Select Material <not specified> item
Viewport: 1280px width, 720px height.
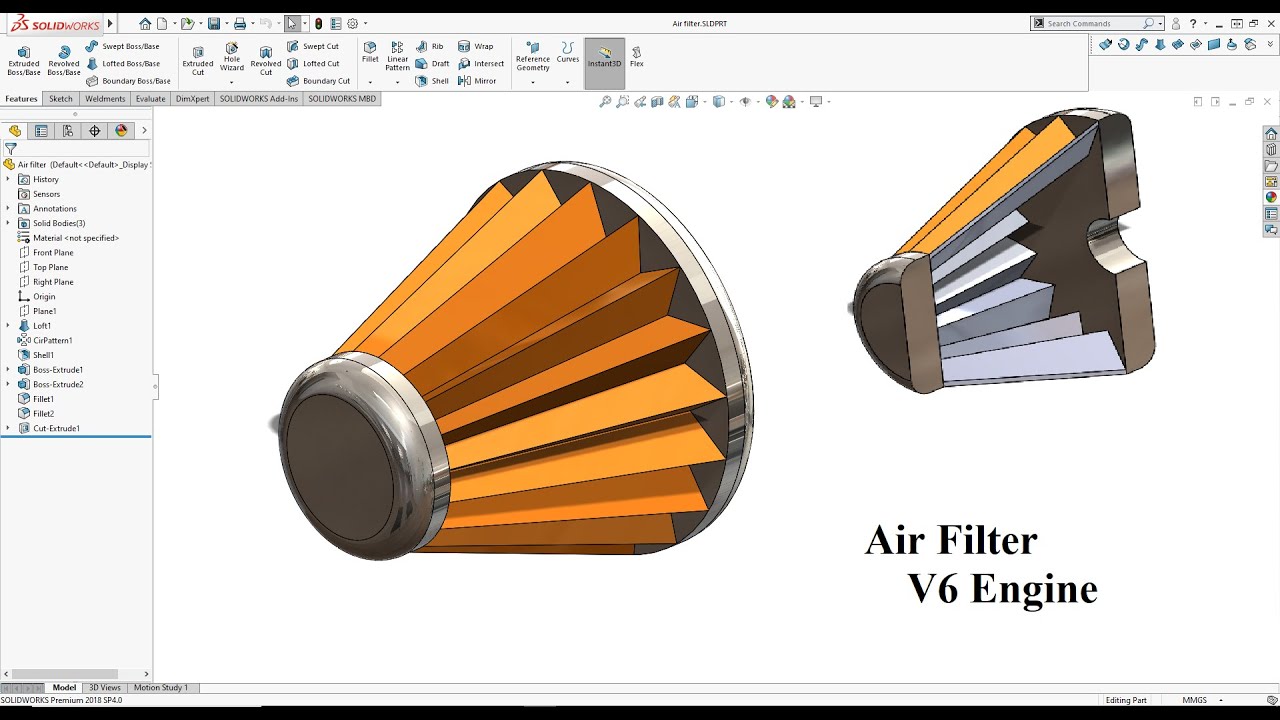coord(69,238)
